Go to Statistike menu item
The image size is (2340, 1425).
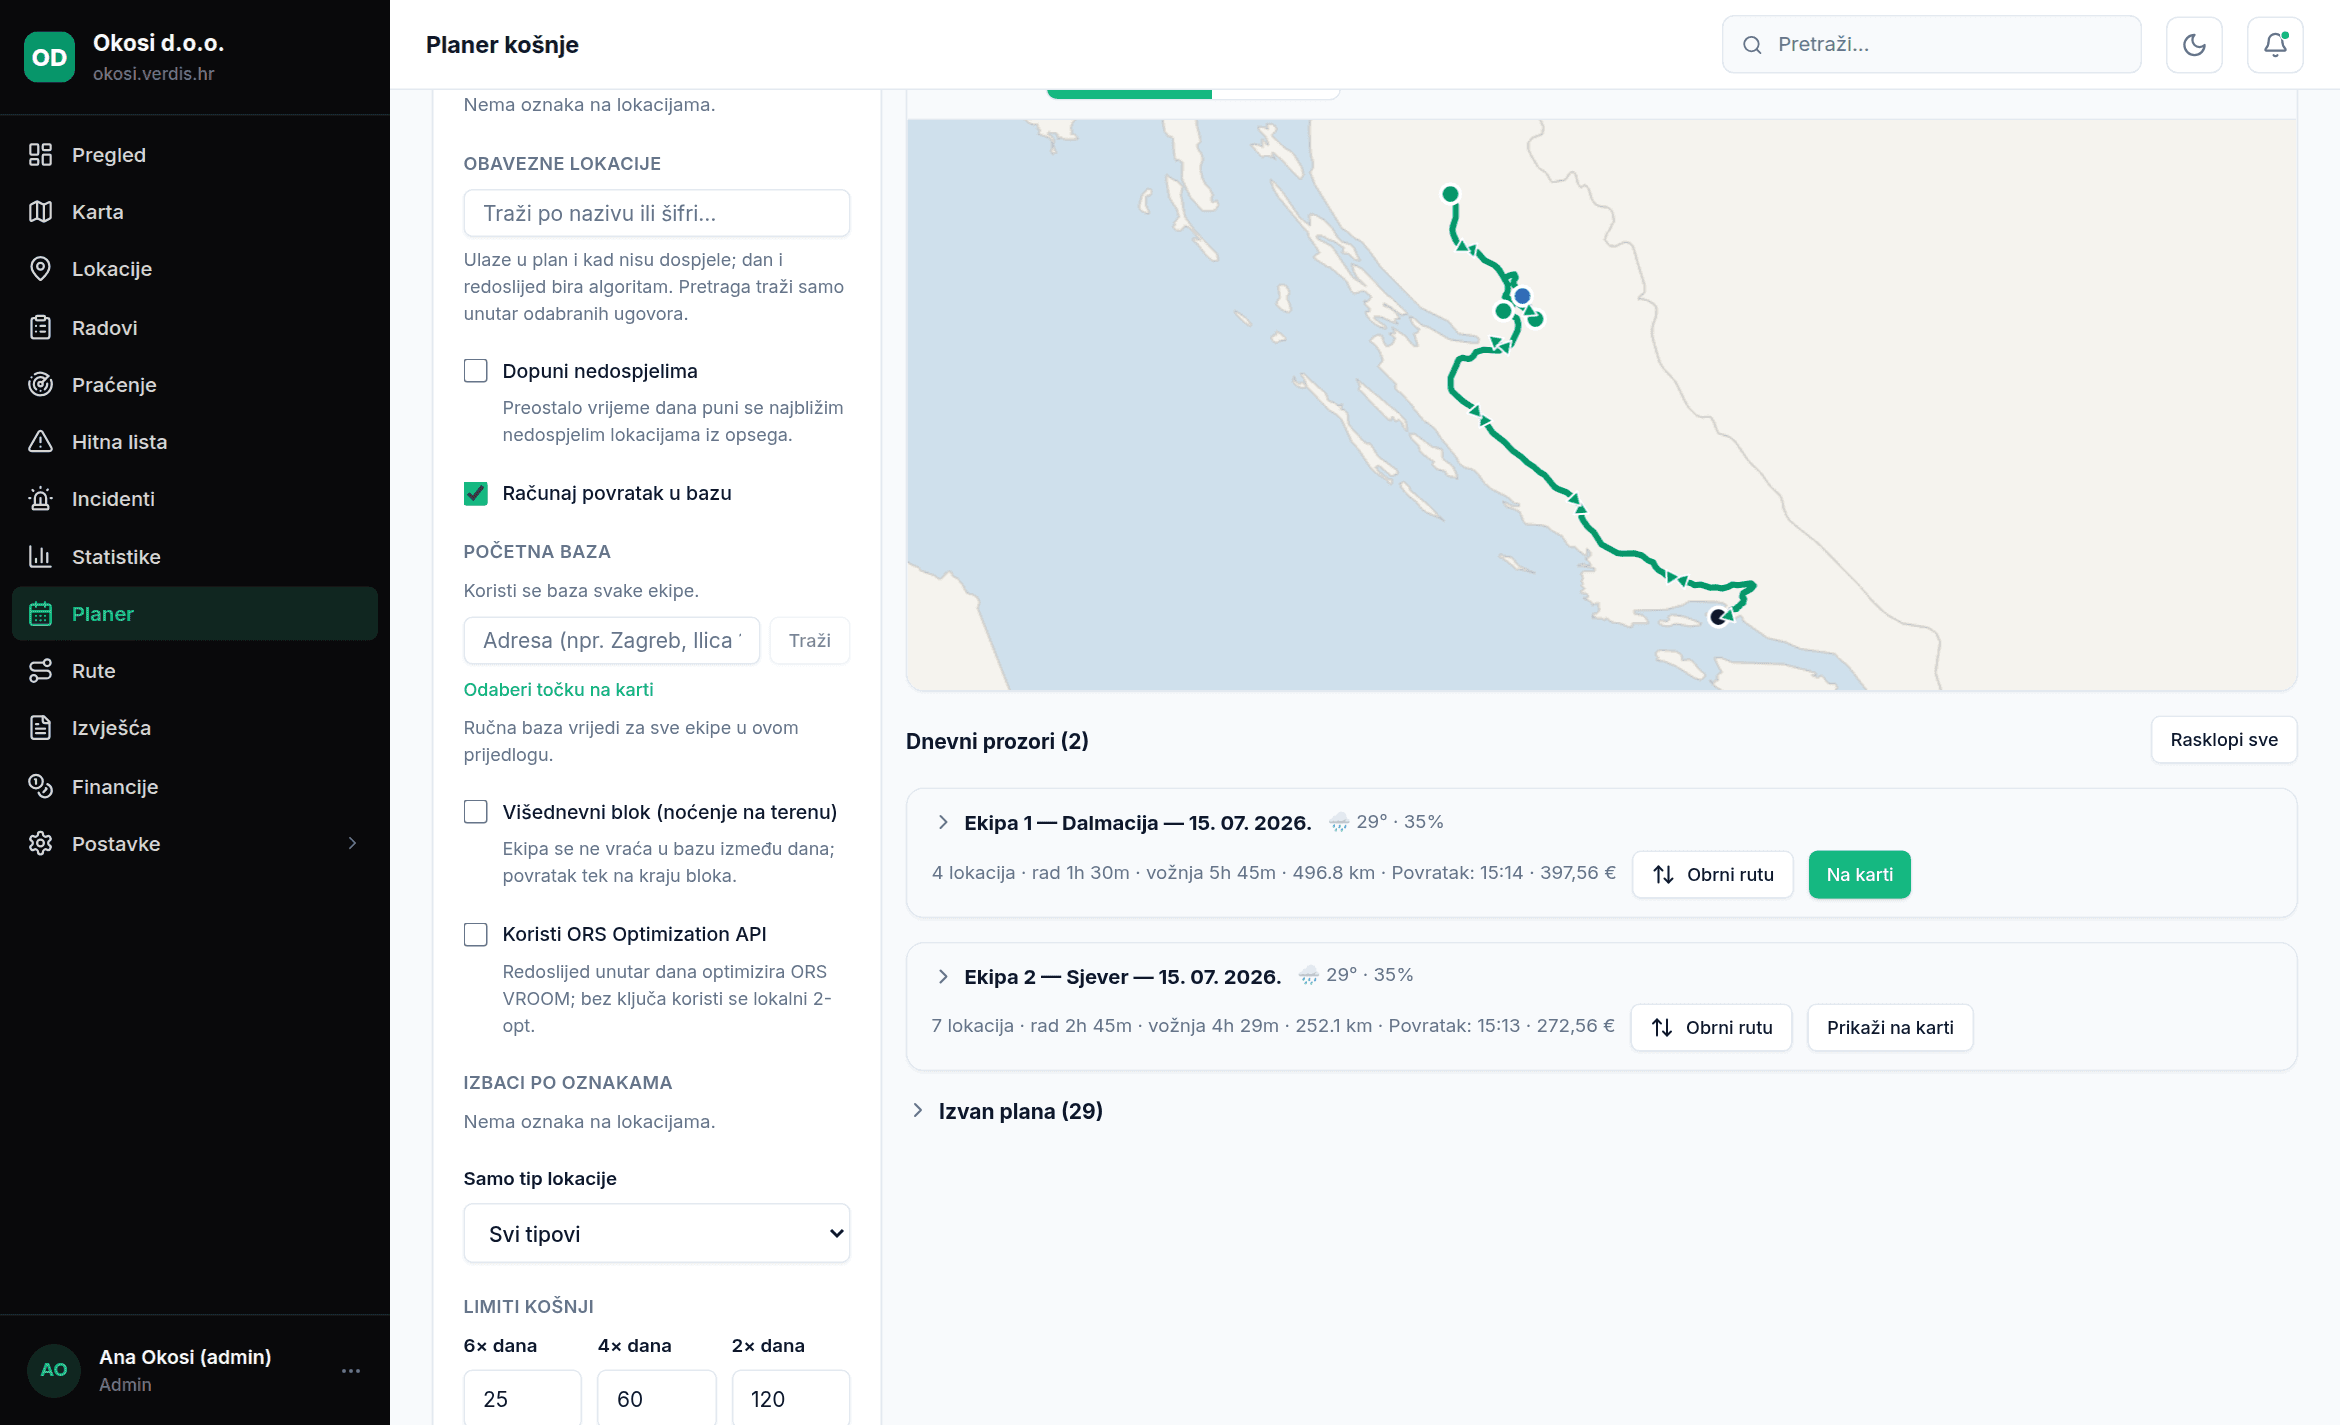click(x=195, y=556)
